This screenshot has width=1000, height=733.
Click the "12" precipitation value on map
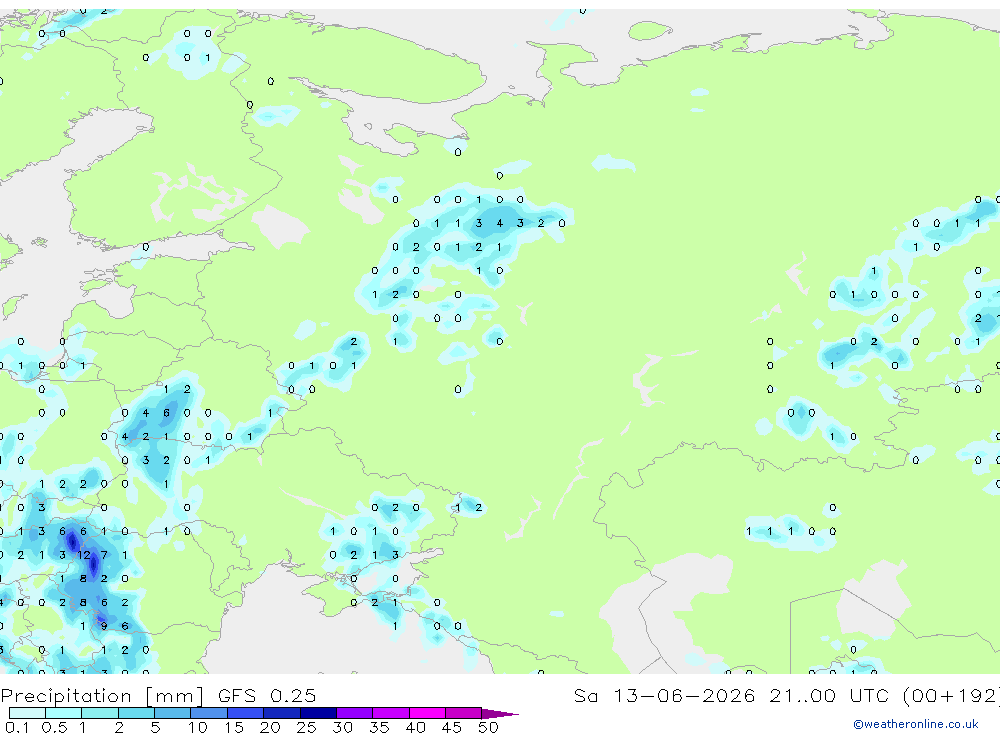point(84,555)
